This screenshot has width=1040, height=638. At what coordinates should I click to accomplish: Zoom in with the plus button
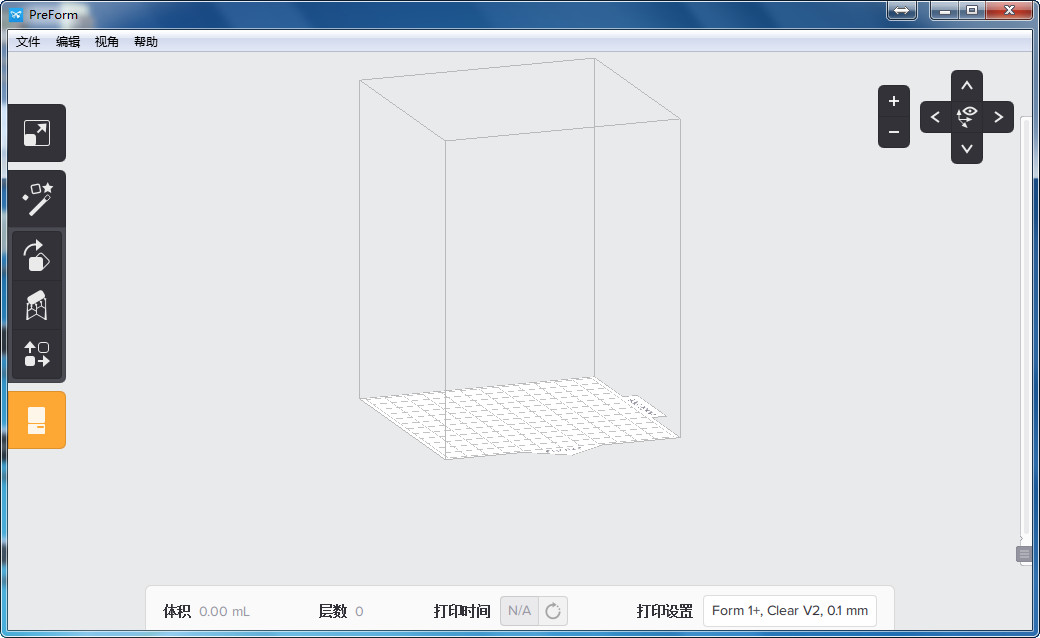click(893, 101)
